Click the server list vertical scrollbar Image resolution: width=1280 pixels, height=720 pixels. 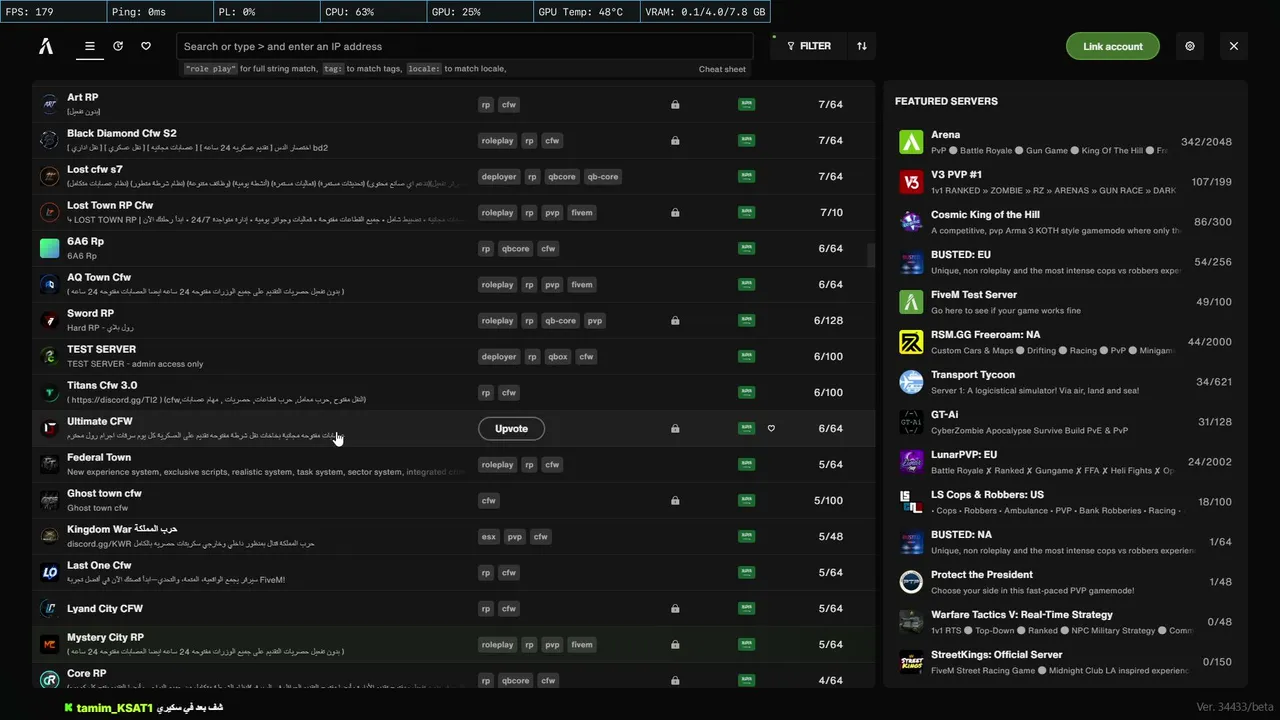click(871, 254)
